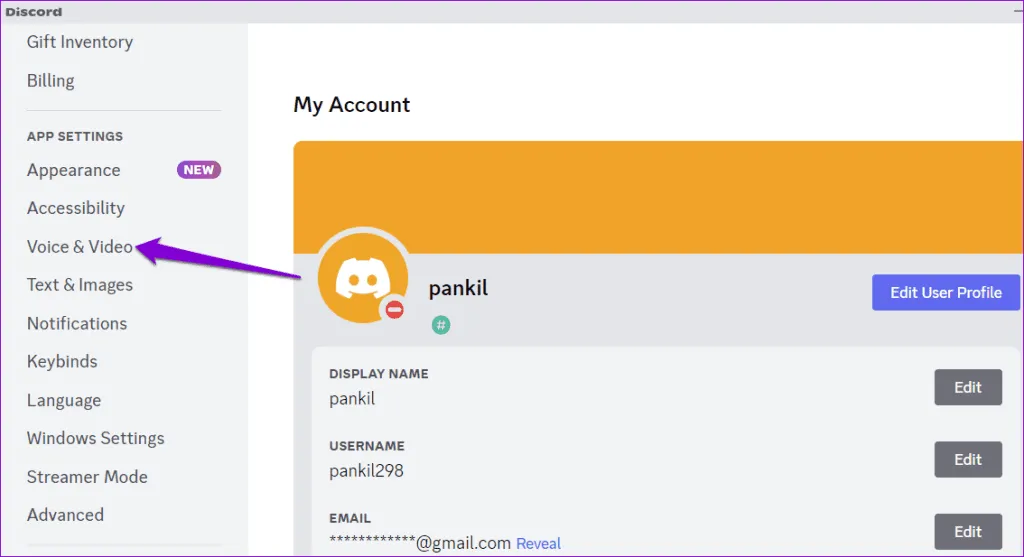Open Keybinds settings
The height and width of the screenshot is (557, 1024).
[x=62, y=361]
